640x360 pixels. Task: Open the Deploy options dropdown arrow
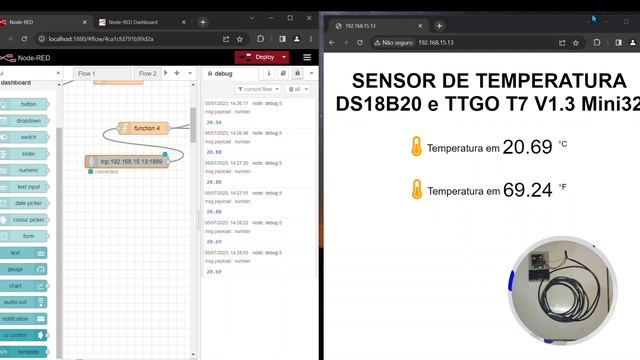click(x=284, y=57)
